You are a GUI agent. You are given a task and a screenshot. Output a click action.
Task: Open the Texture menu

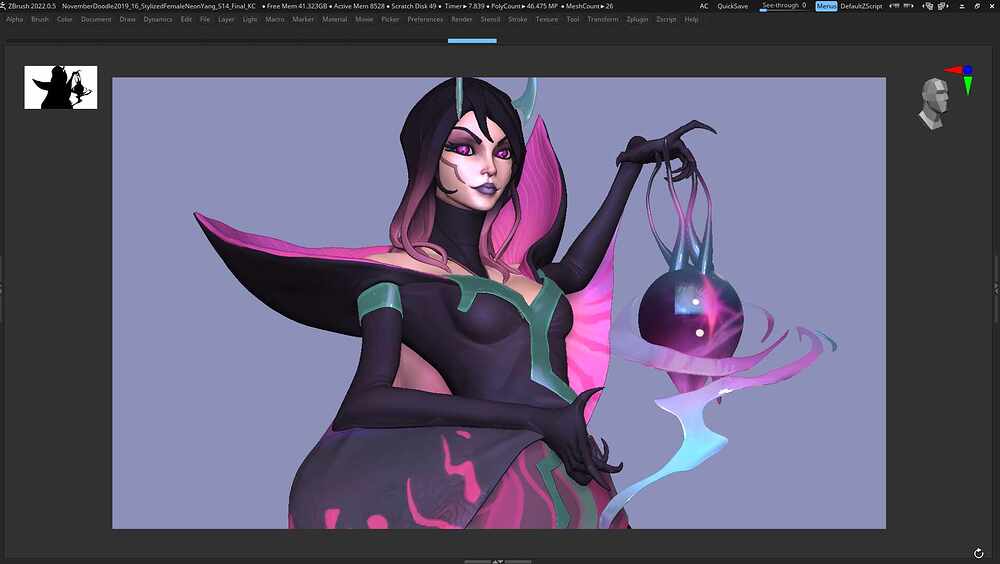pyautogui.click(x=547, y=19)
